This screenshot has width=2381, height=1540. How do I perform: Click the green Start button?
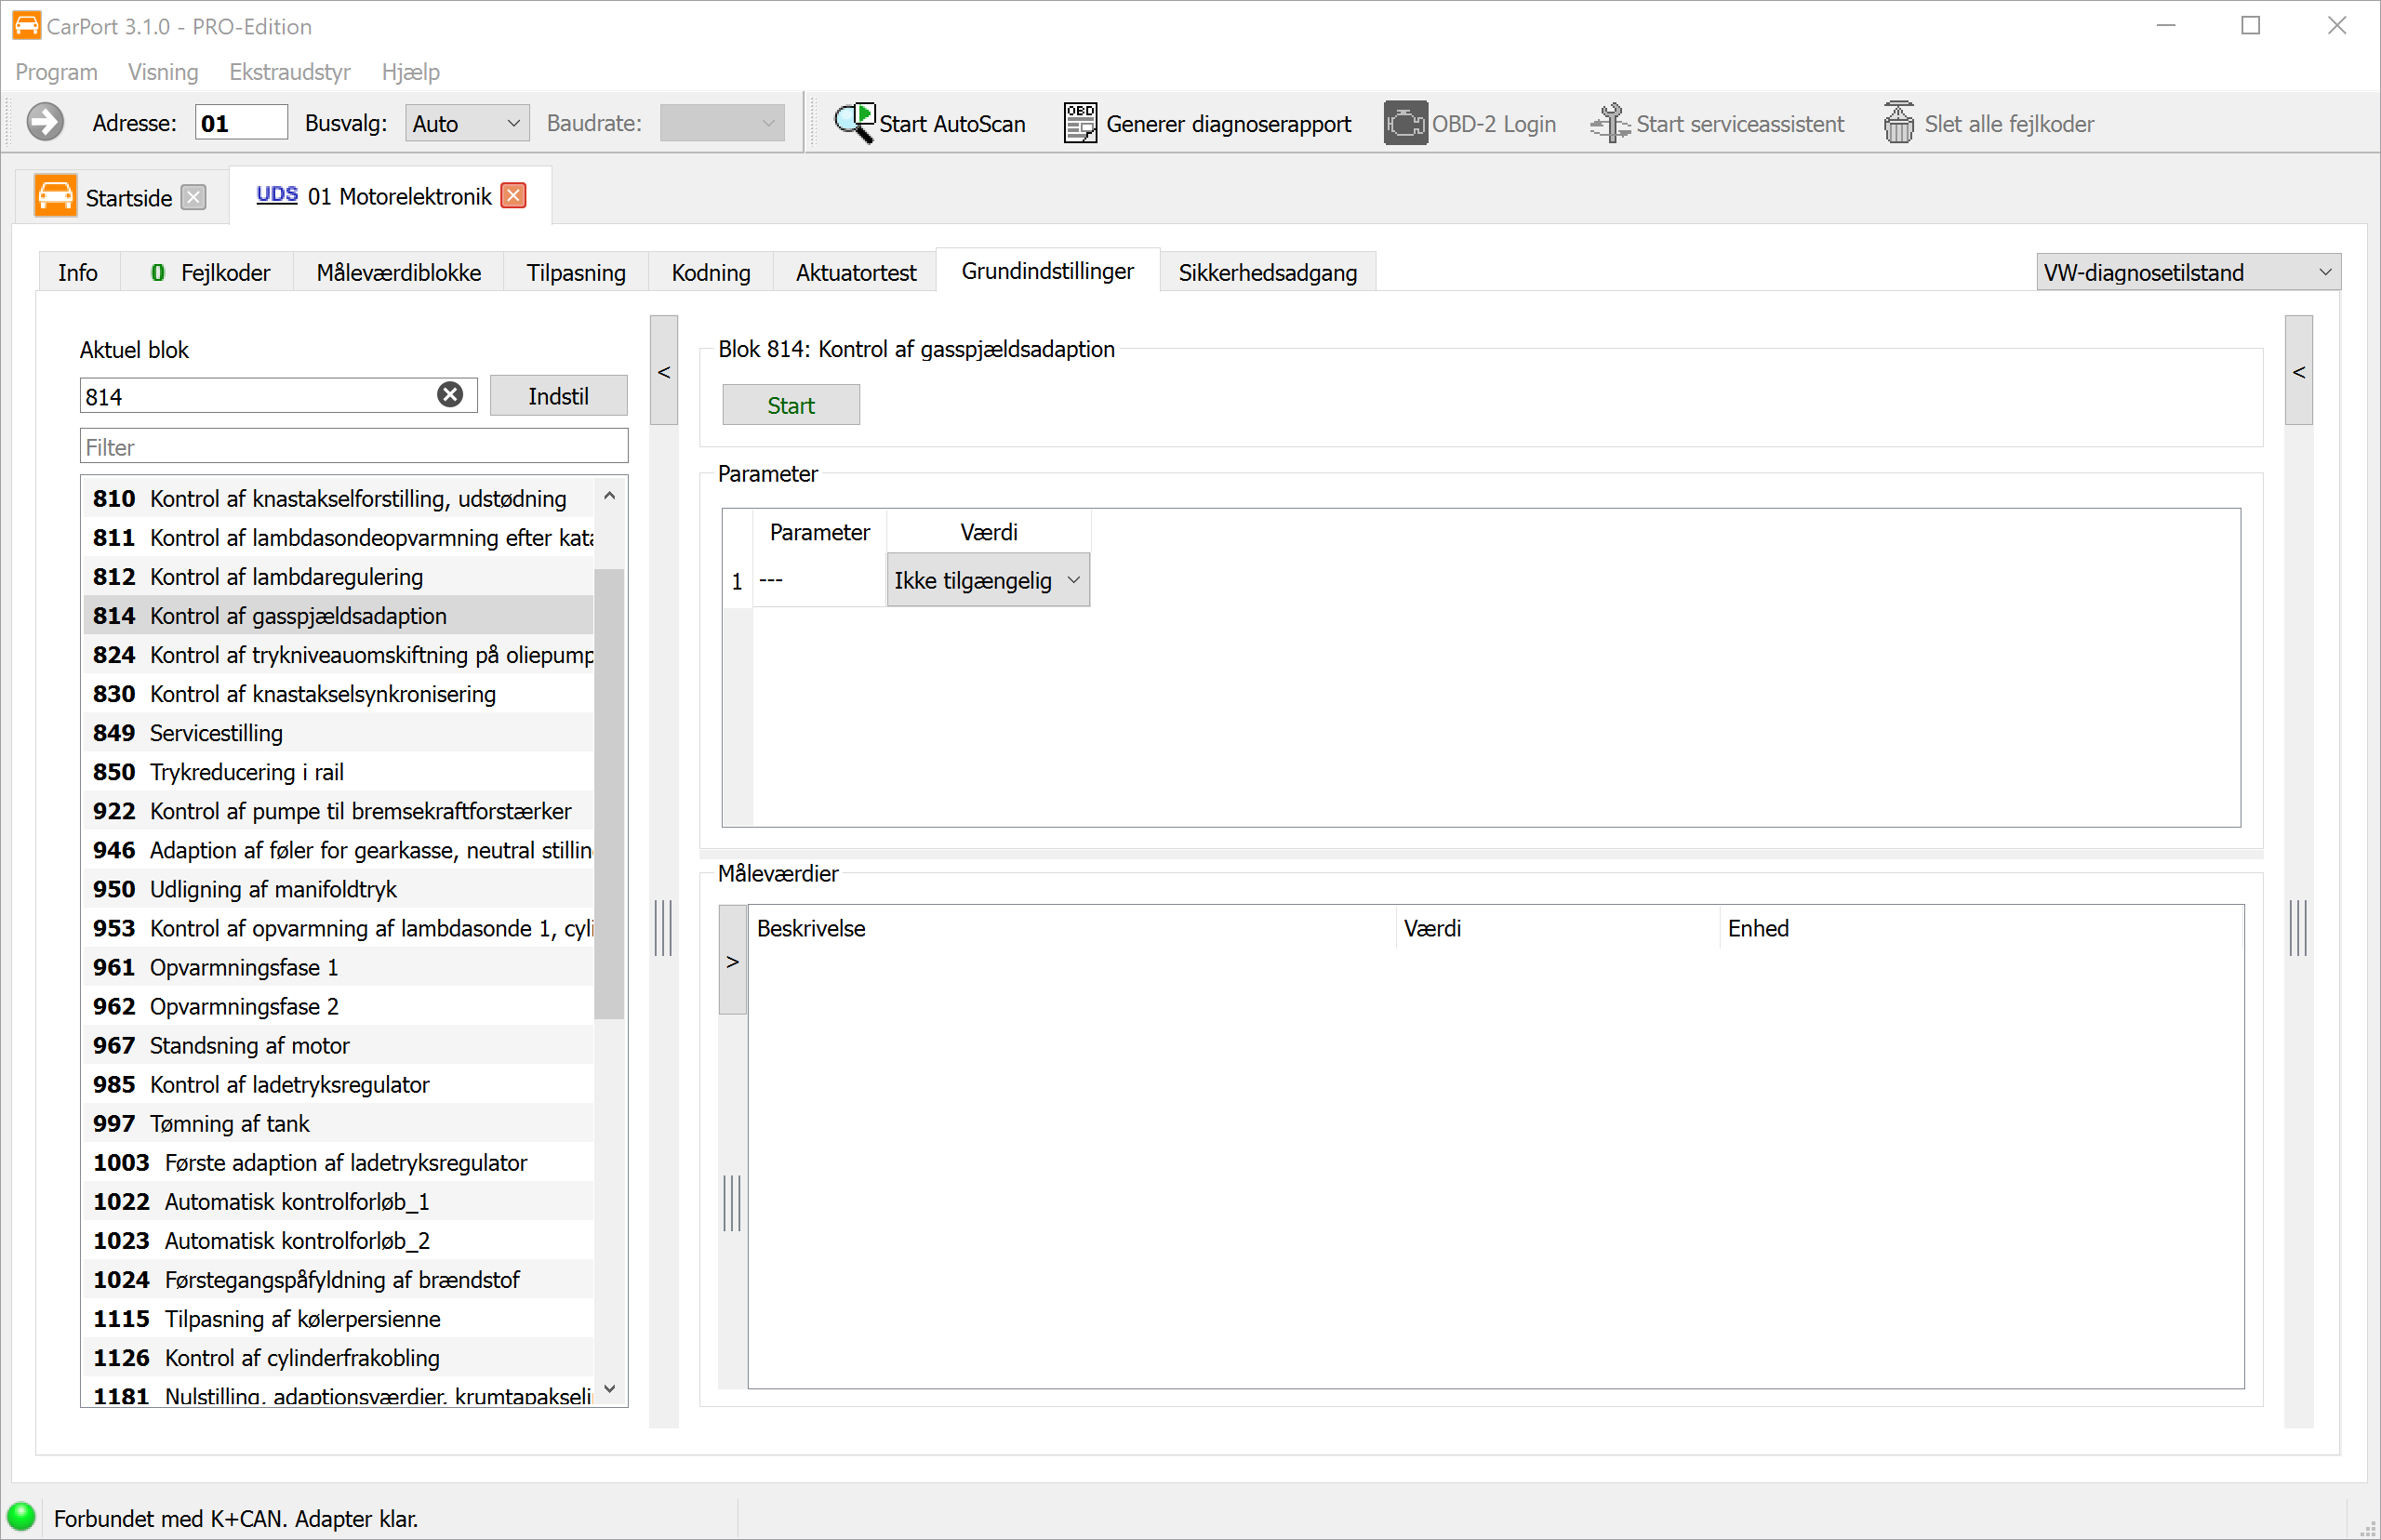(791, 405)
